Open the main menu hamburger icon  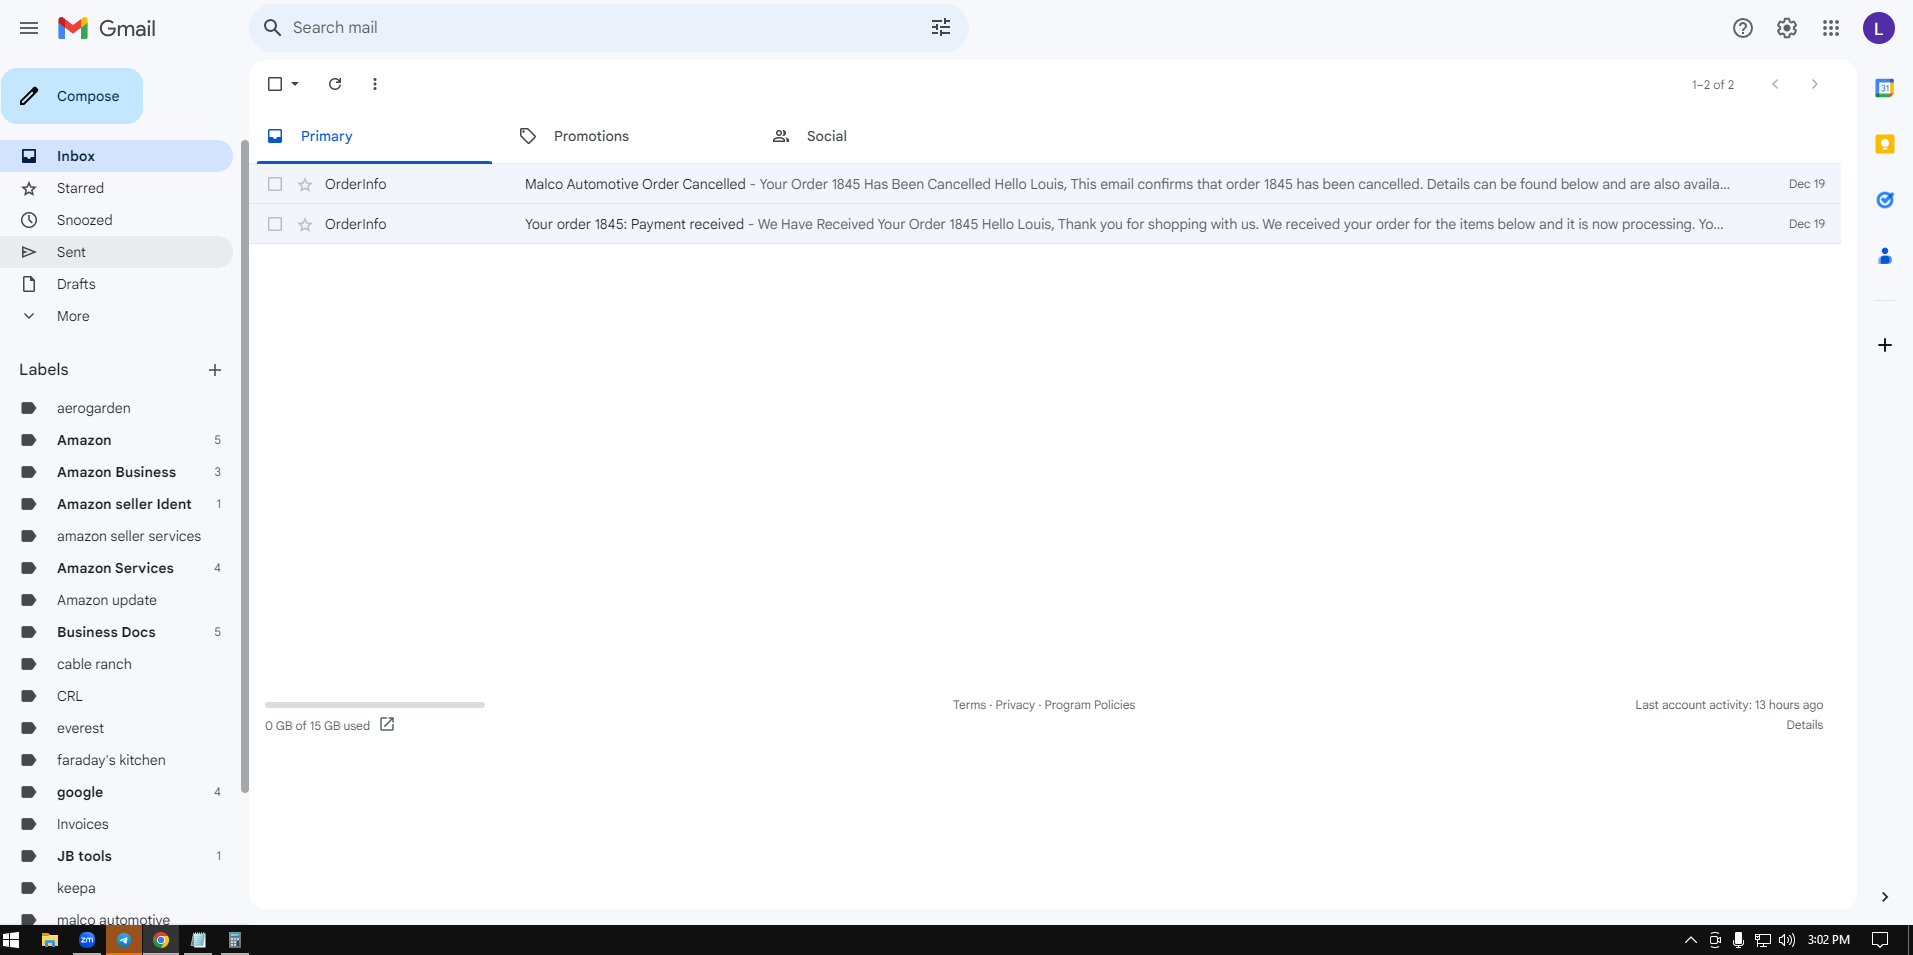pos(29,28)
